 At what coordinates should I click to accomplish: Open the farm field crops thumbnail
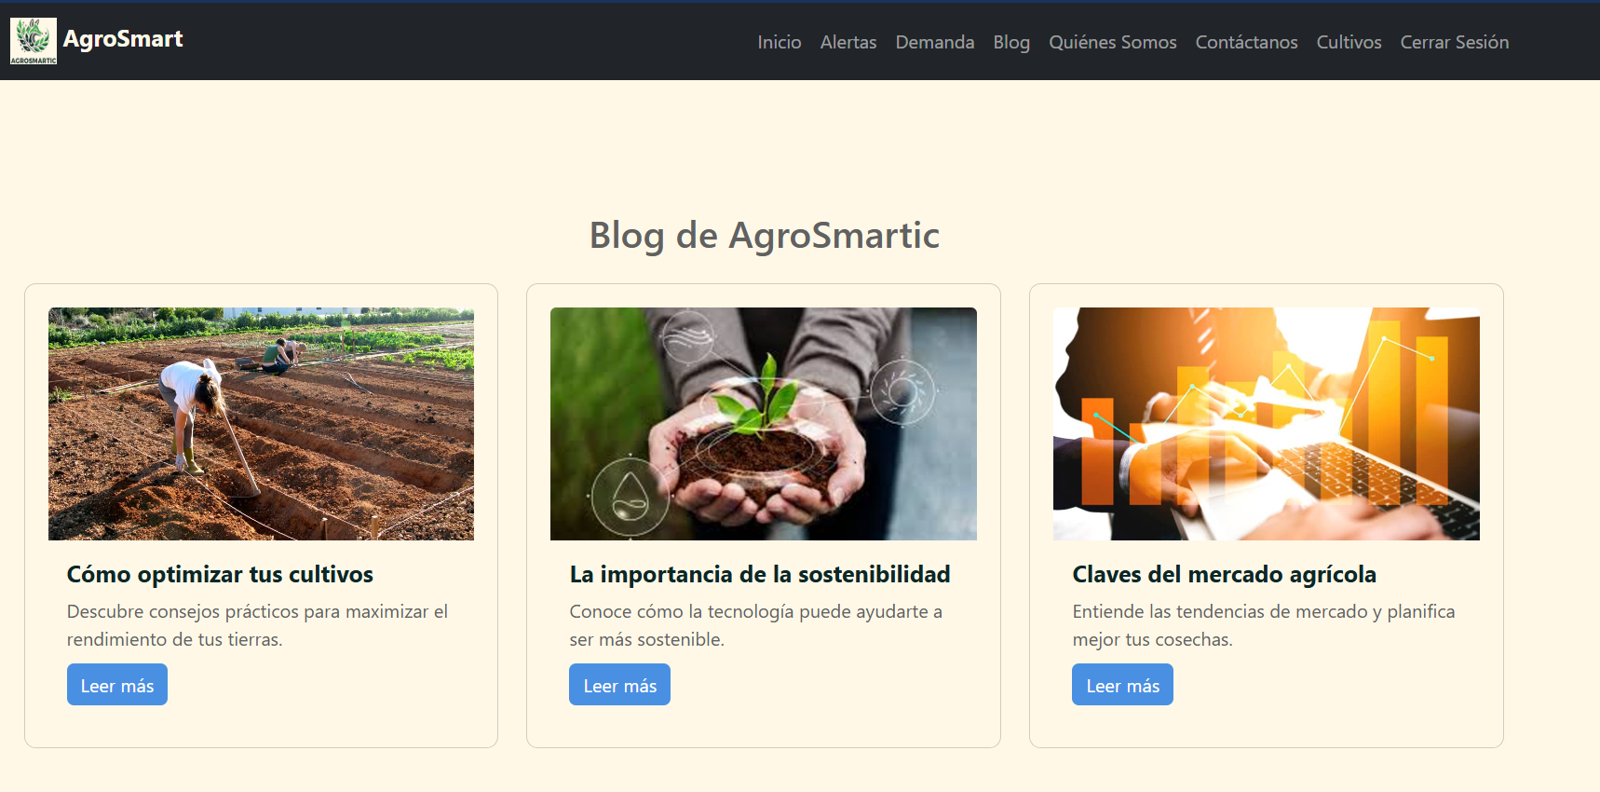point(261,424)
